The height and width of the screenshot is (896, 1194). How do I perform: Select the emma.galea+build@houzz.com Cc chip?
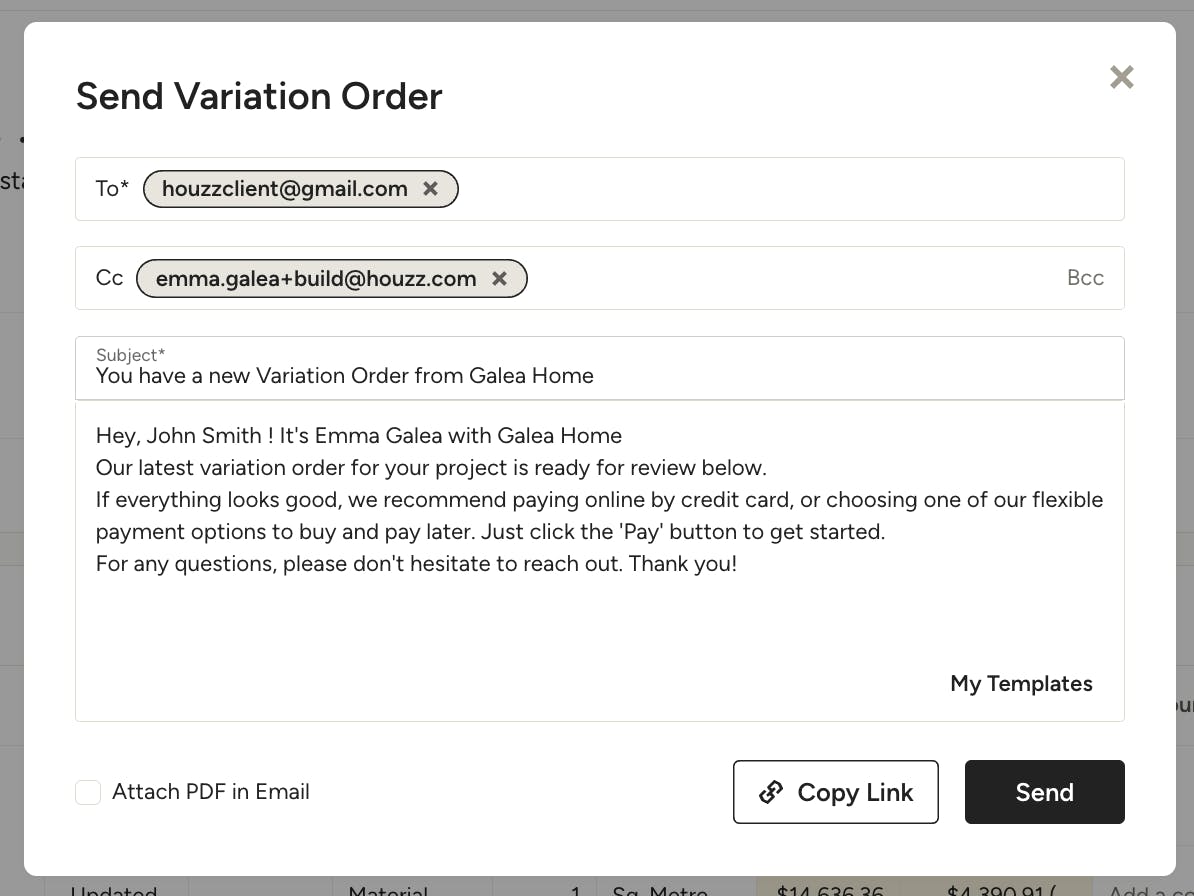point(316,279)
